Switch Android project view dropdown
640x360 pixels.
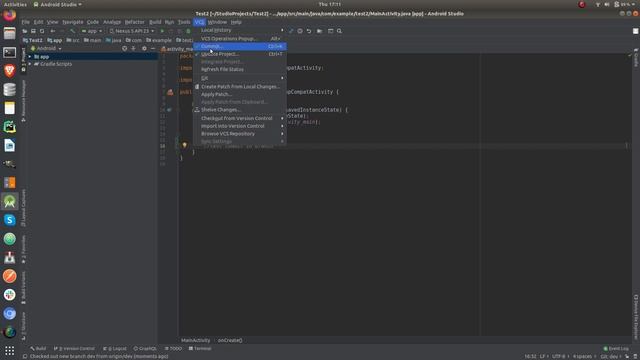46,48
